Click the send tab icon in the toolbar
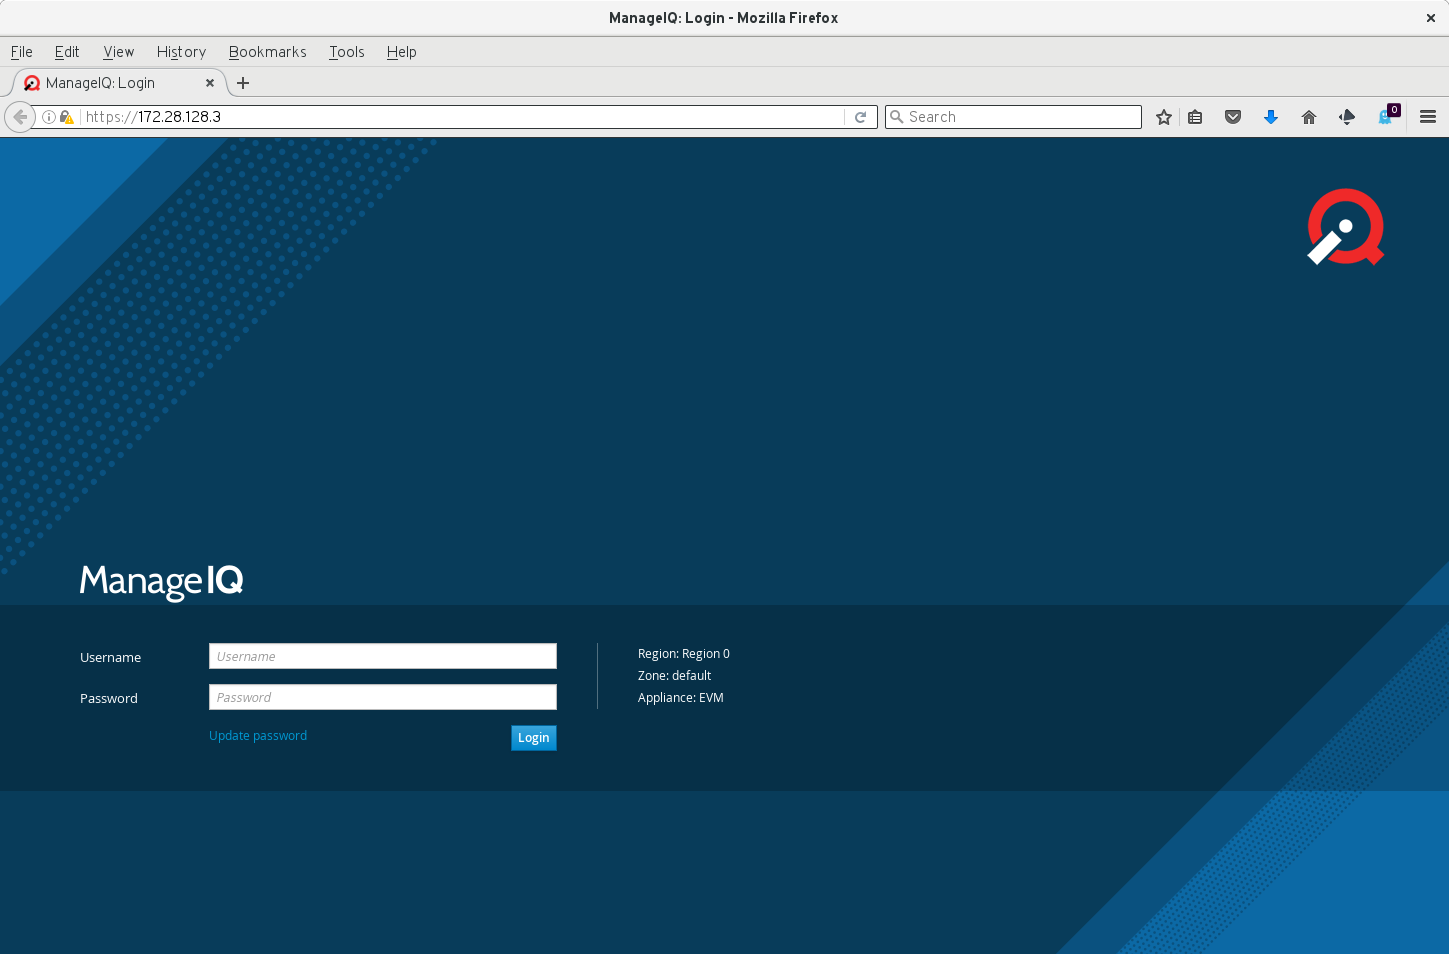This screenshot has height=954, width=1449. [1347, 117]
